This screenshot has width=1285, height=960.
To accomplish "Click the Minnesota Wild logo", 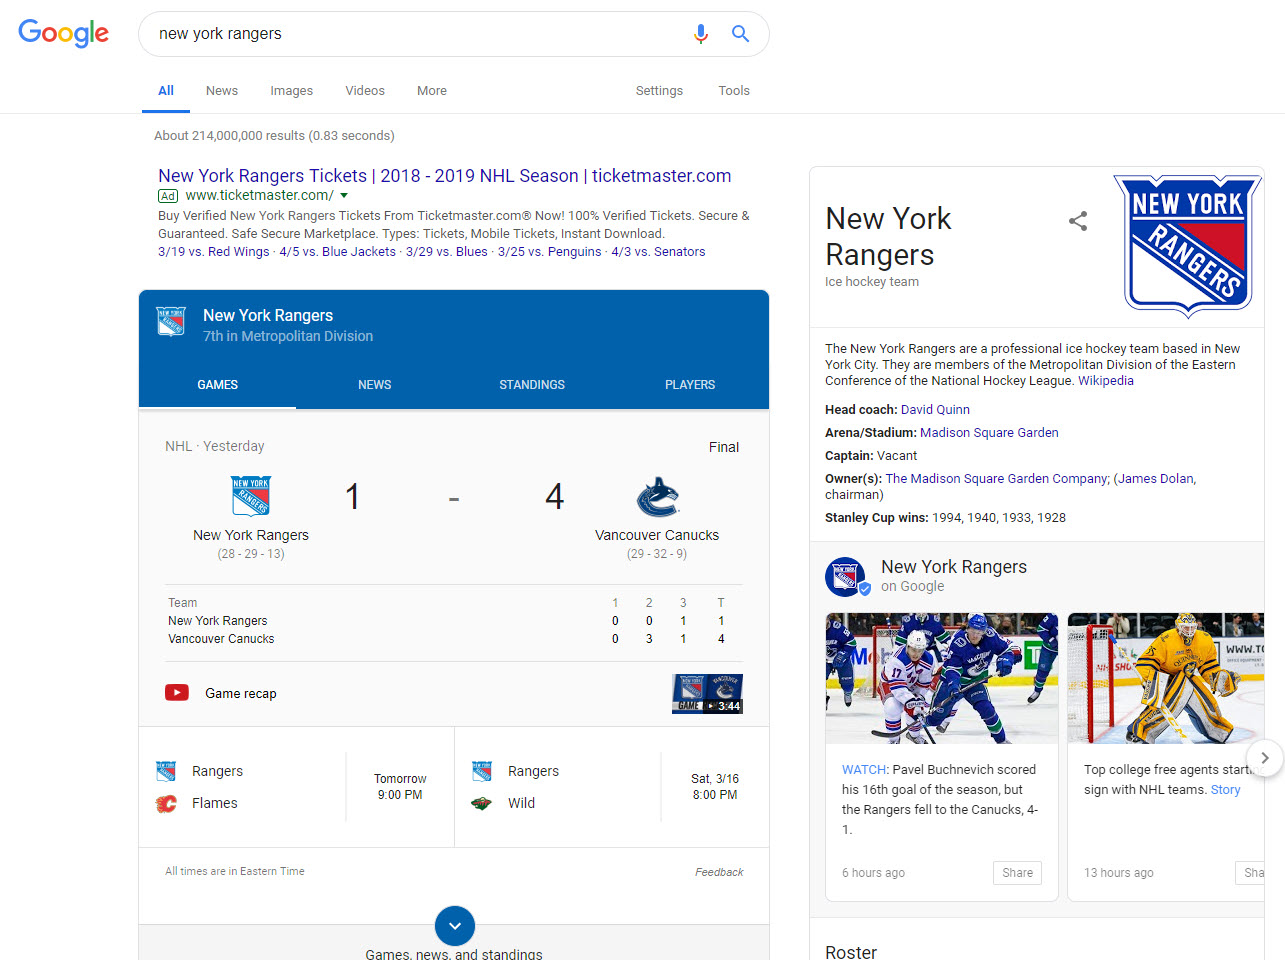I will (x=482, y=804).
